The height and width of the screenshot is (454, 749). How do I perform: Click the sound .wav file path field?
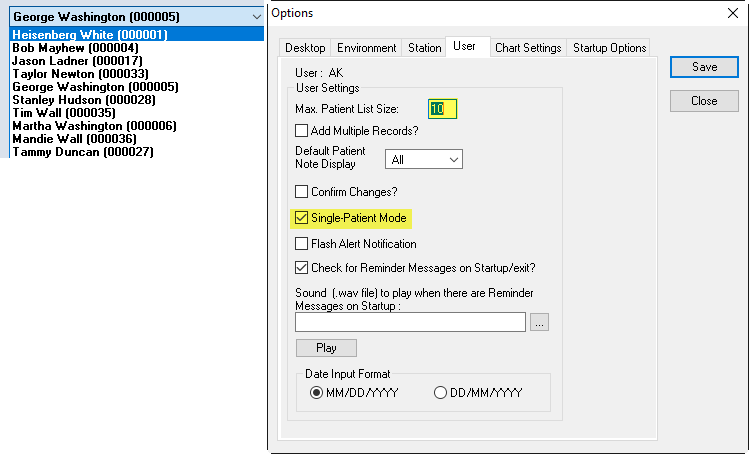click(410, 322)
